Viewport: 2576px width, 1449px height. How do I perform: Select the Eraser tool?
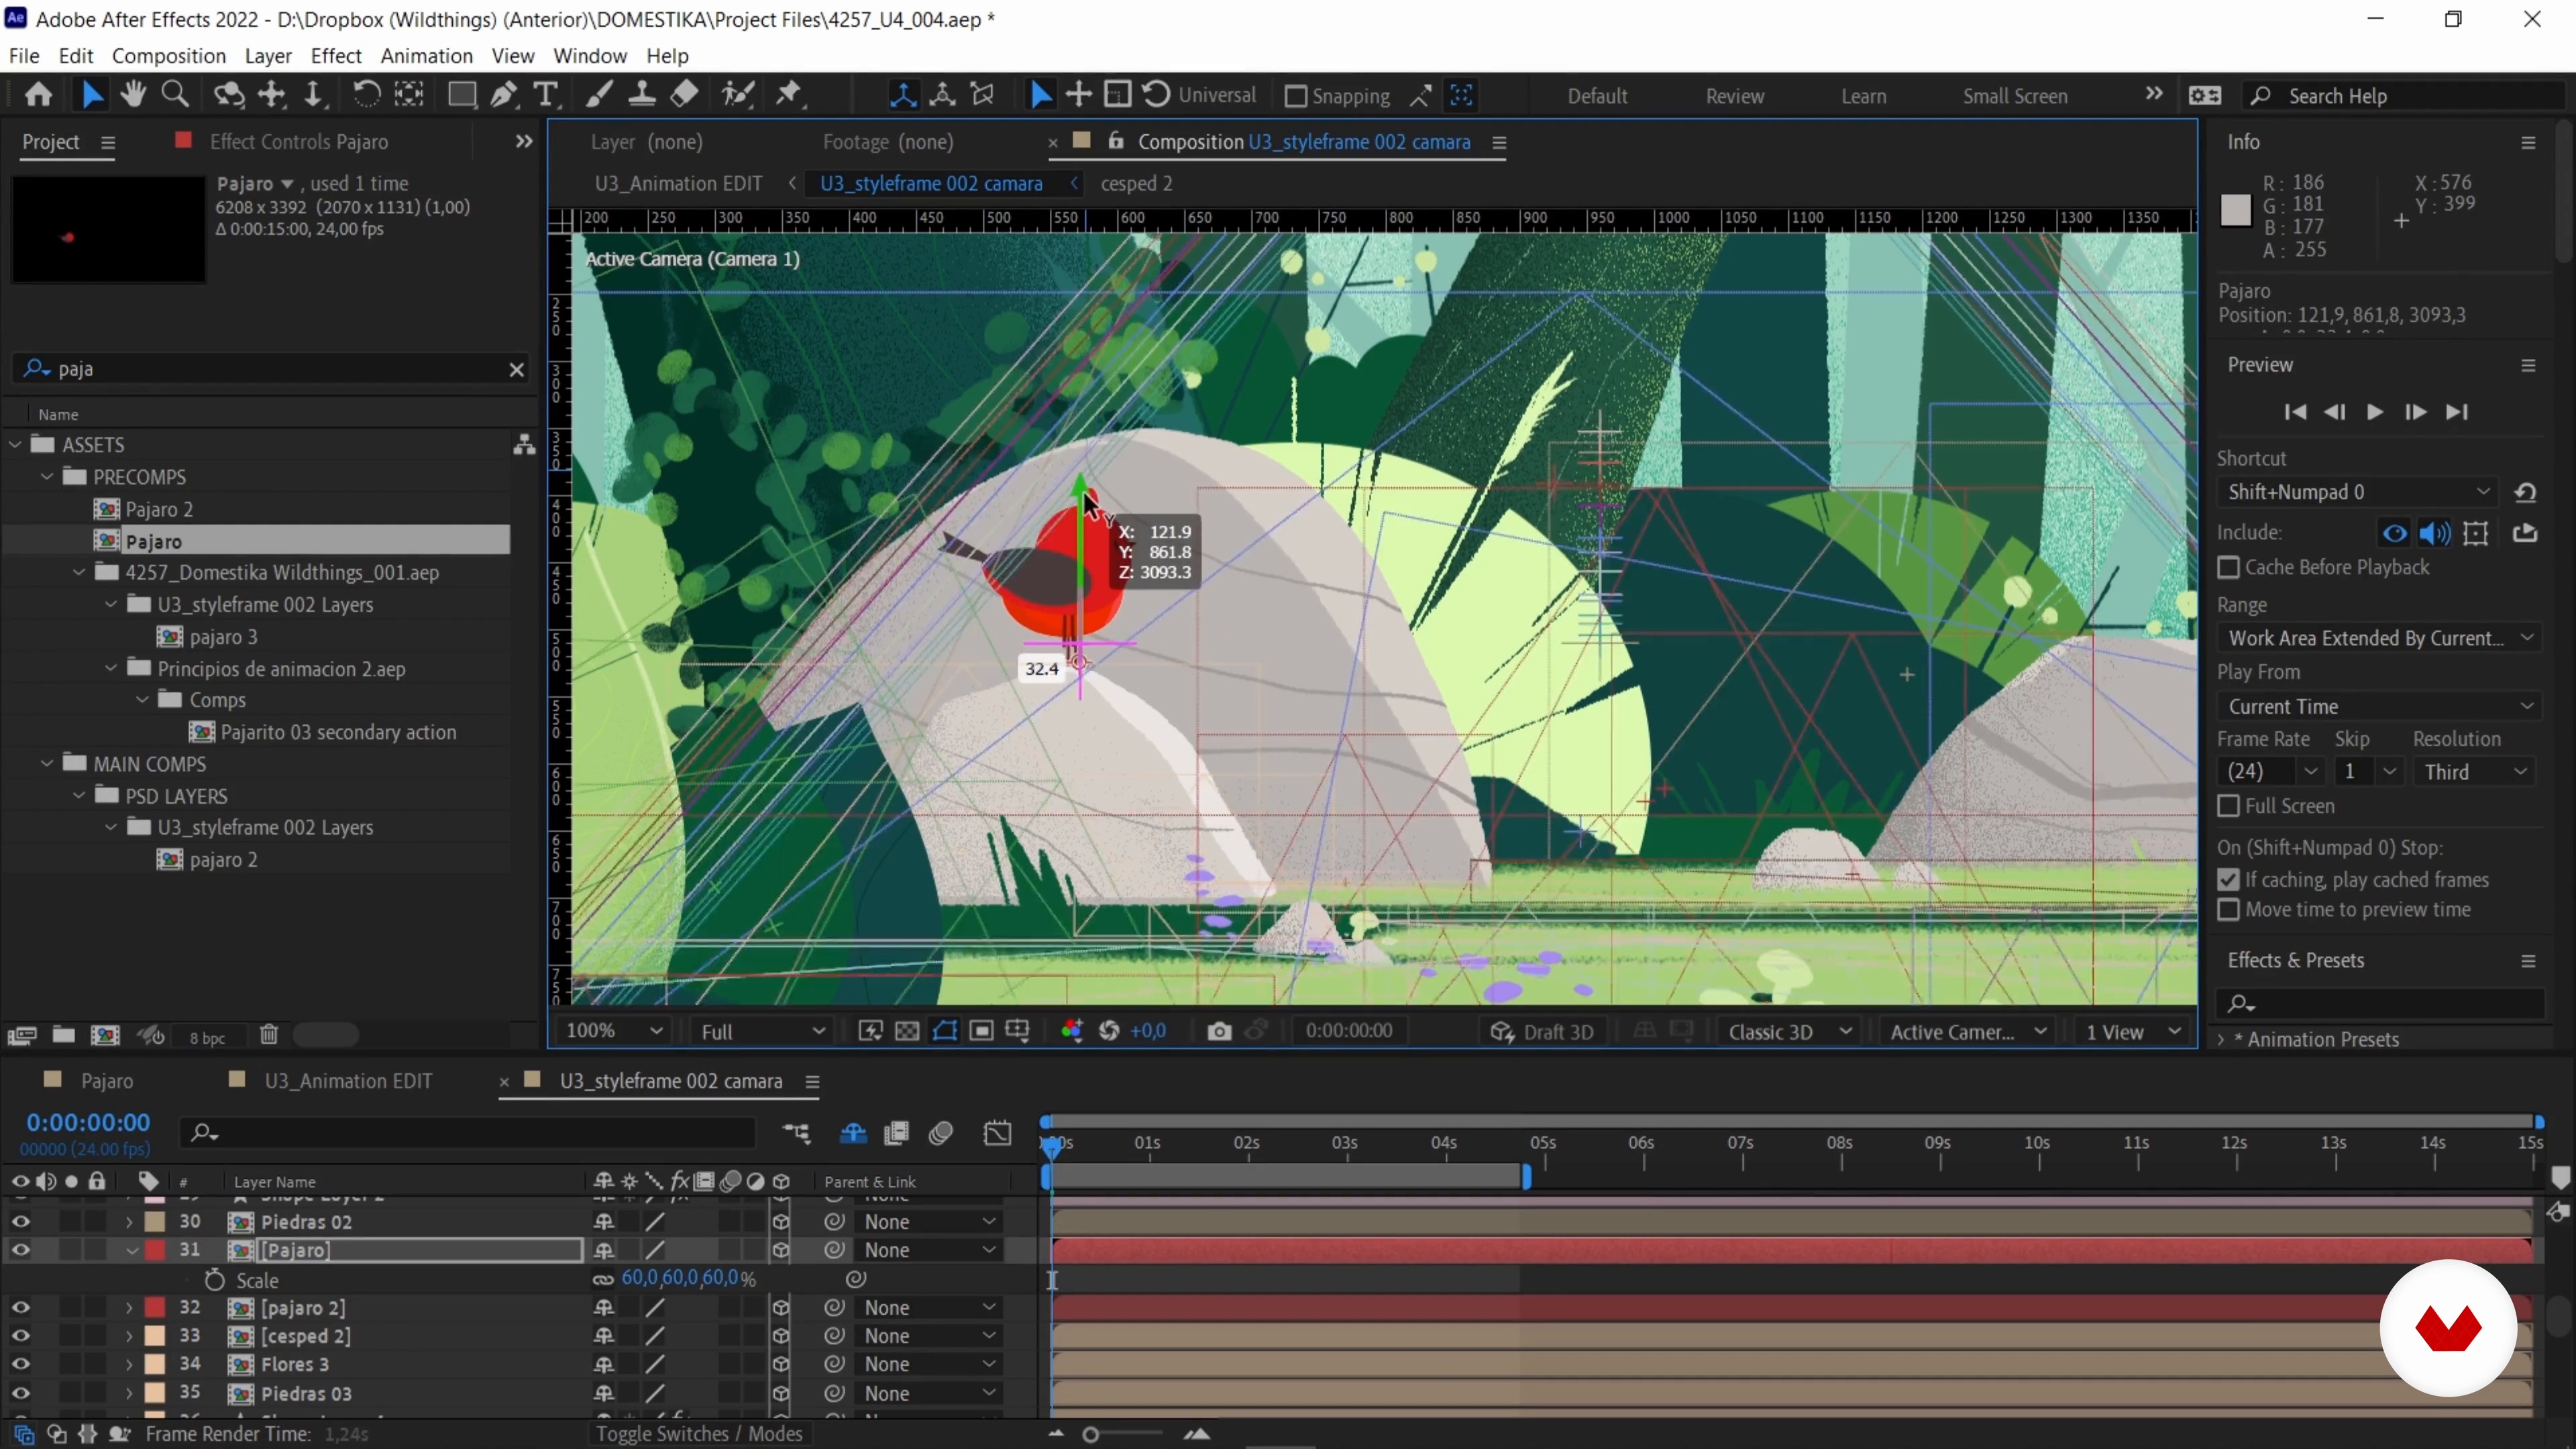[x=684, y=95]
